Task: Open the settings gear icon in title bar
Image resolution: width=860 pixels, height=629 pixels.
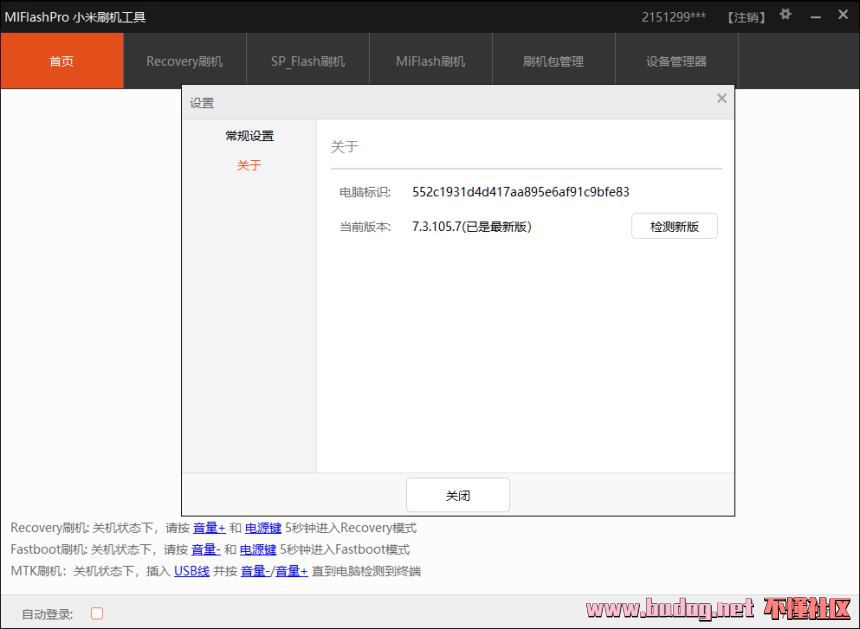Action: click(x=786, y=15)
